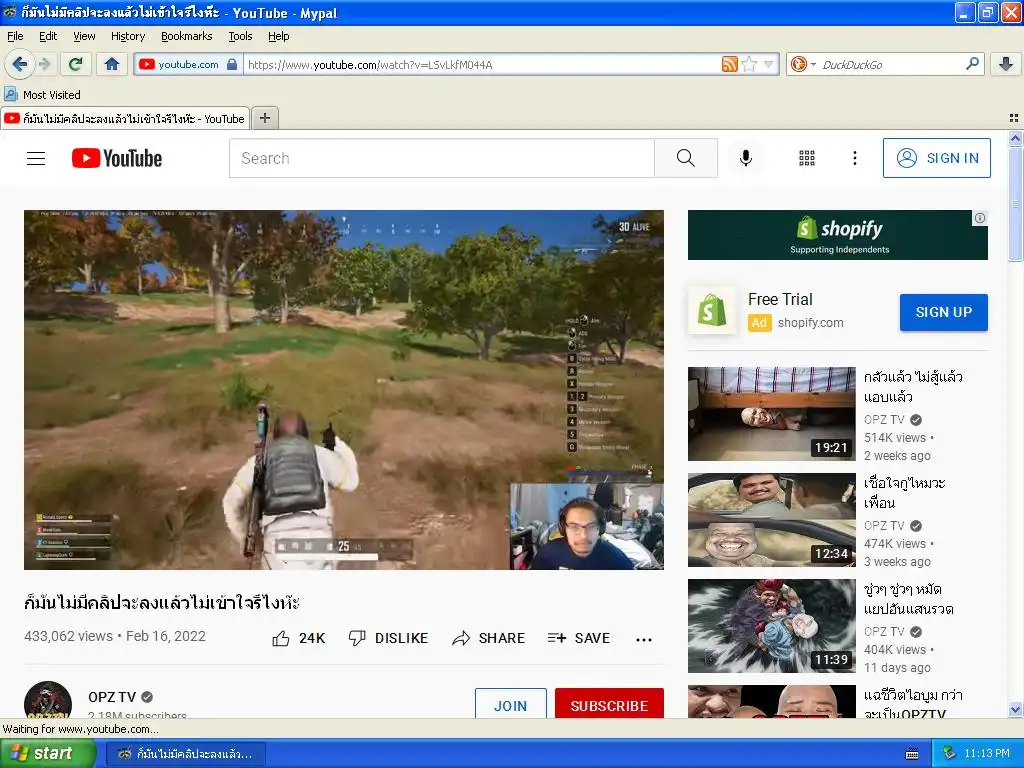Open the Windows start button

[x=47, y=753]
